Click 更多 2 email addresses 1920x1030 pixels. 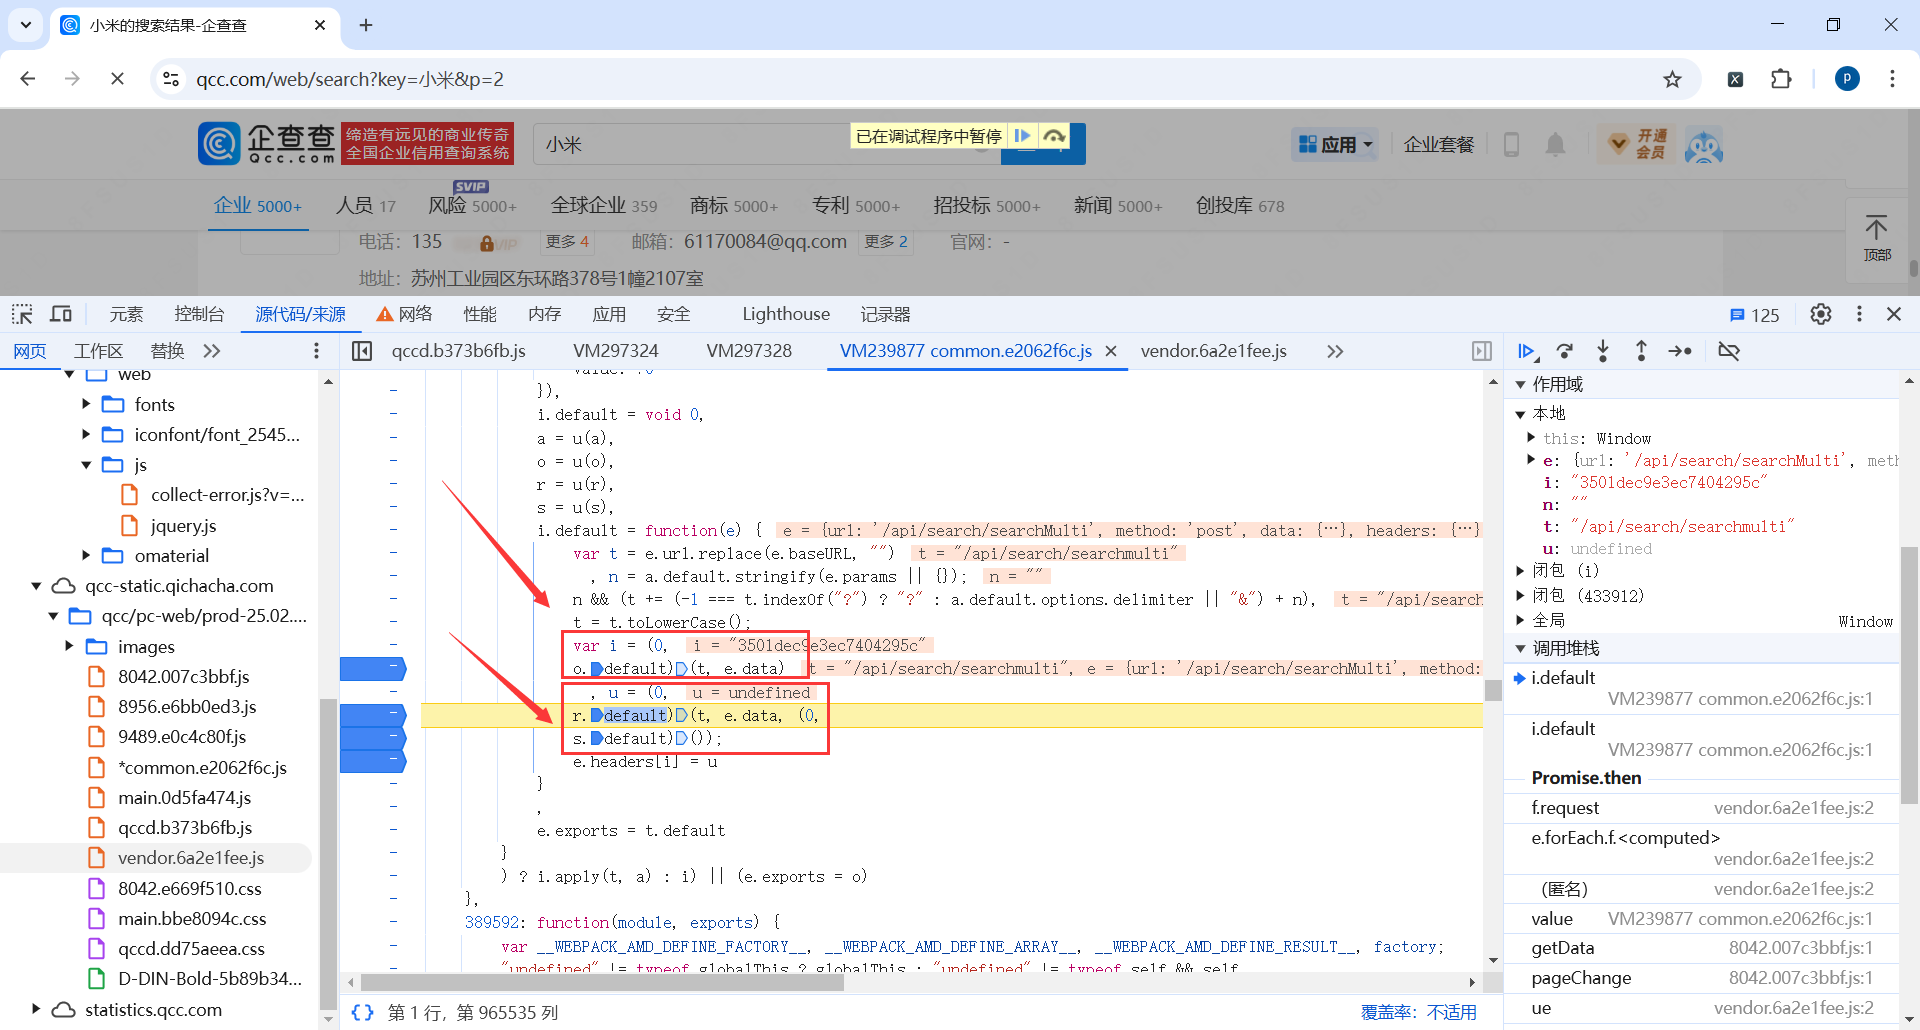pyautogui.click(x=886, y=242)
